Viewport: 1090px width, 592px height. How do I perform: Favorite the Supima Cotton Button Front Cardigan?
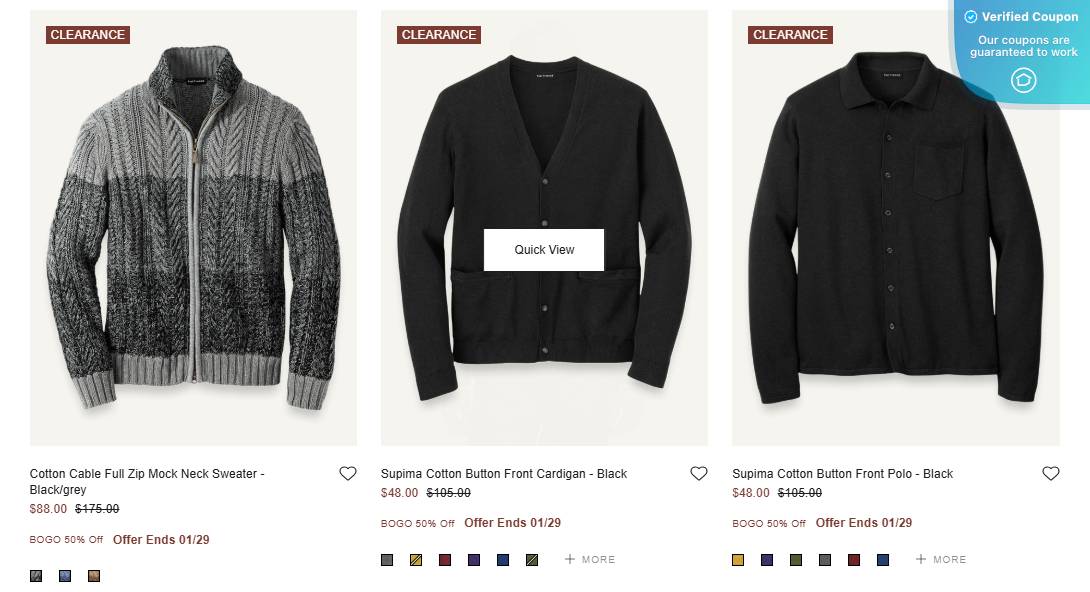click(x=699, y=474)
